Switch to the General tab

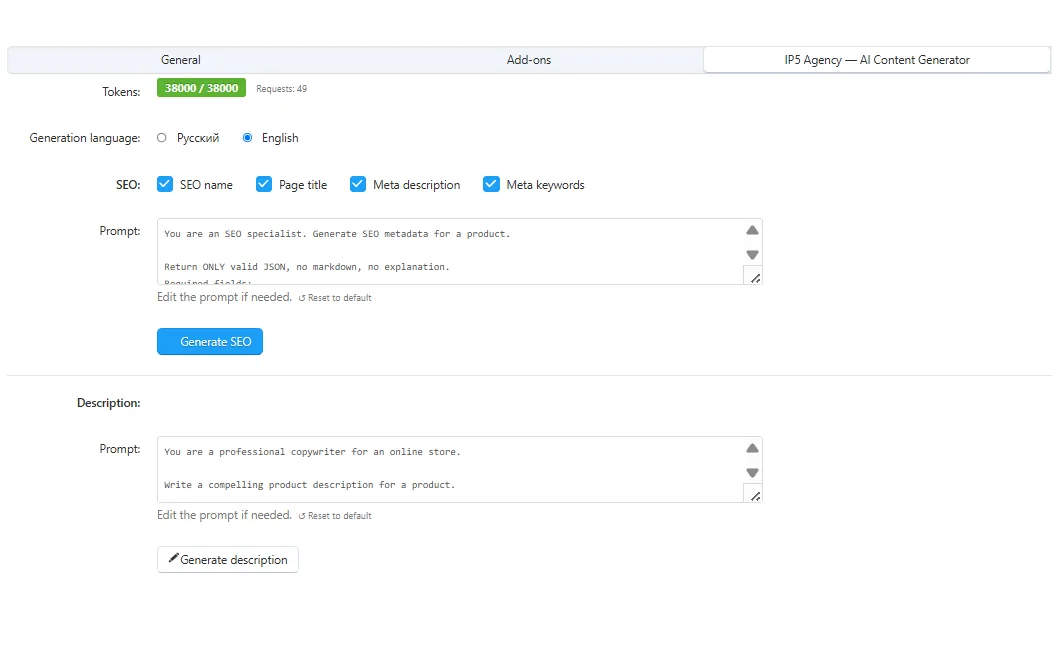pos(180,60)
